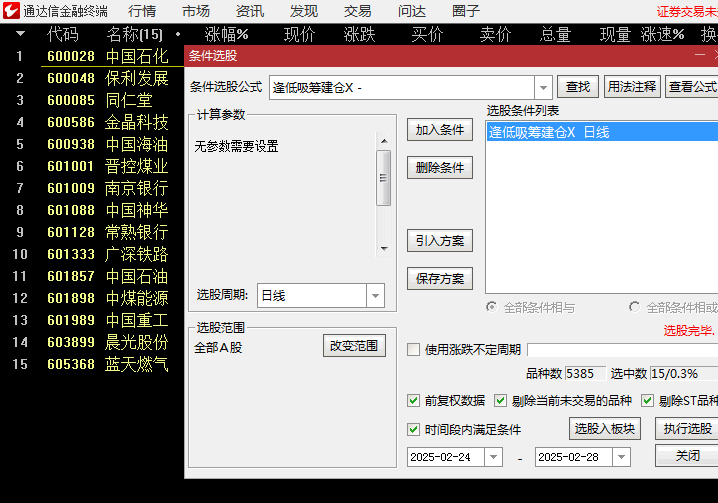
Task: Click the 涨幅% column header
Action: 226,34
